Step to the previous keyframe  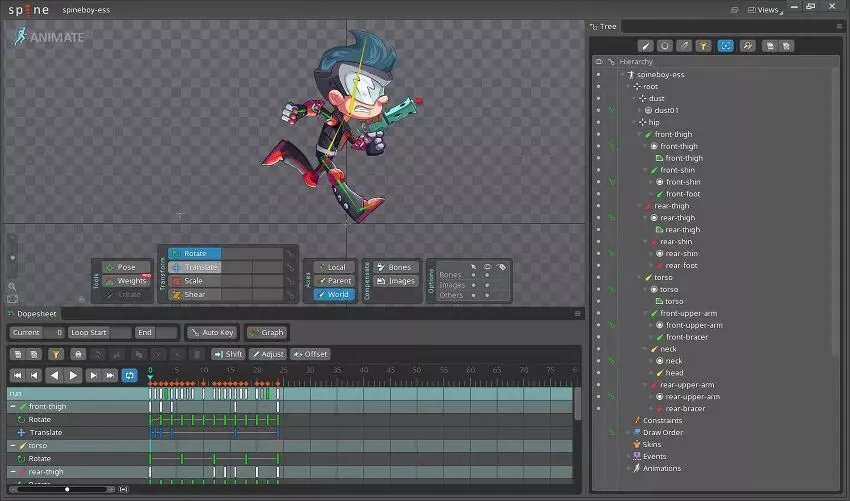[34, 375]
